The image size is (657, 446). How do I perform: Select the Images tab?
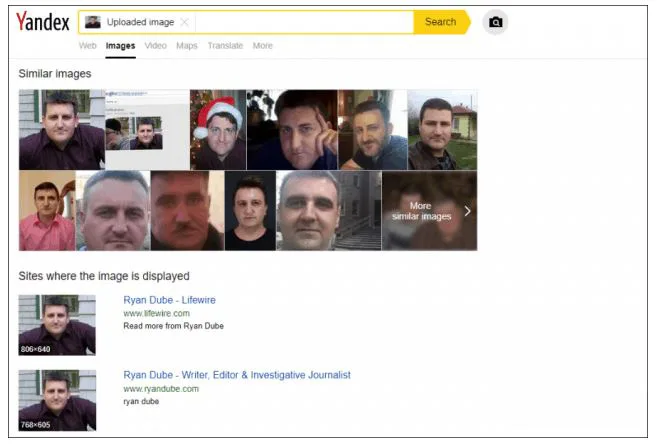point(120,46)
